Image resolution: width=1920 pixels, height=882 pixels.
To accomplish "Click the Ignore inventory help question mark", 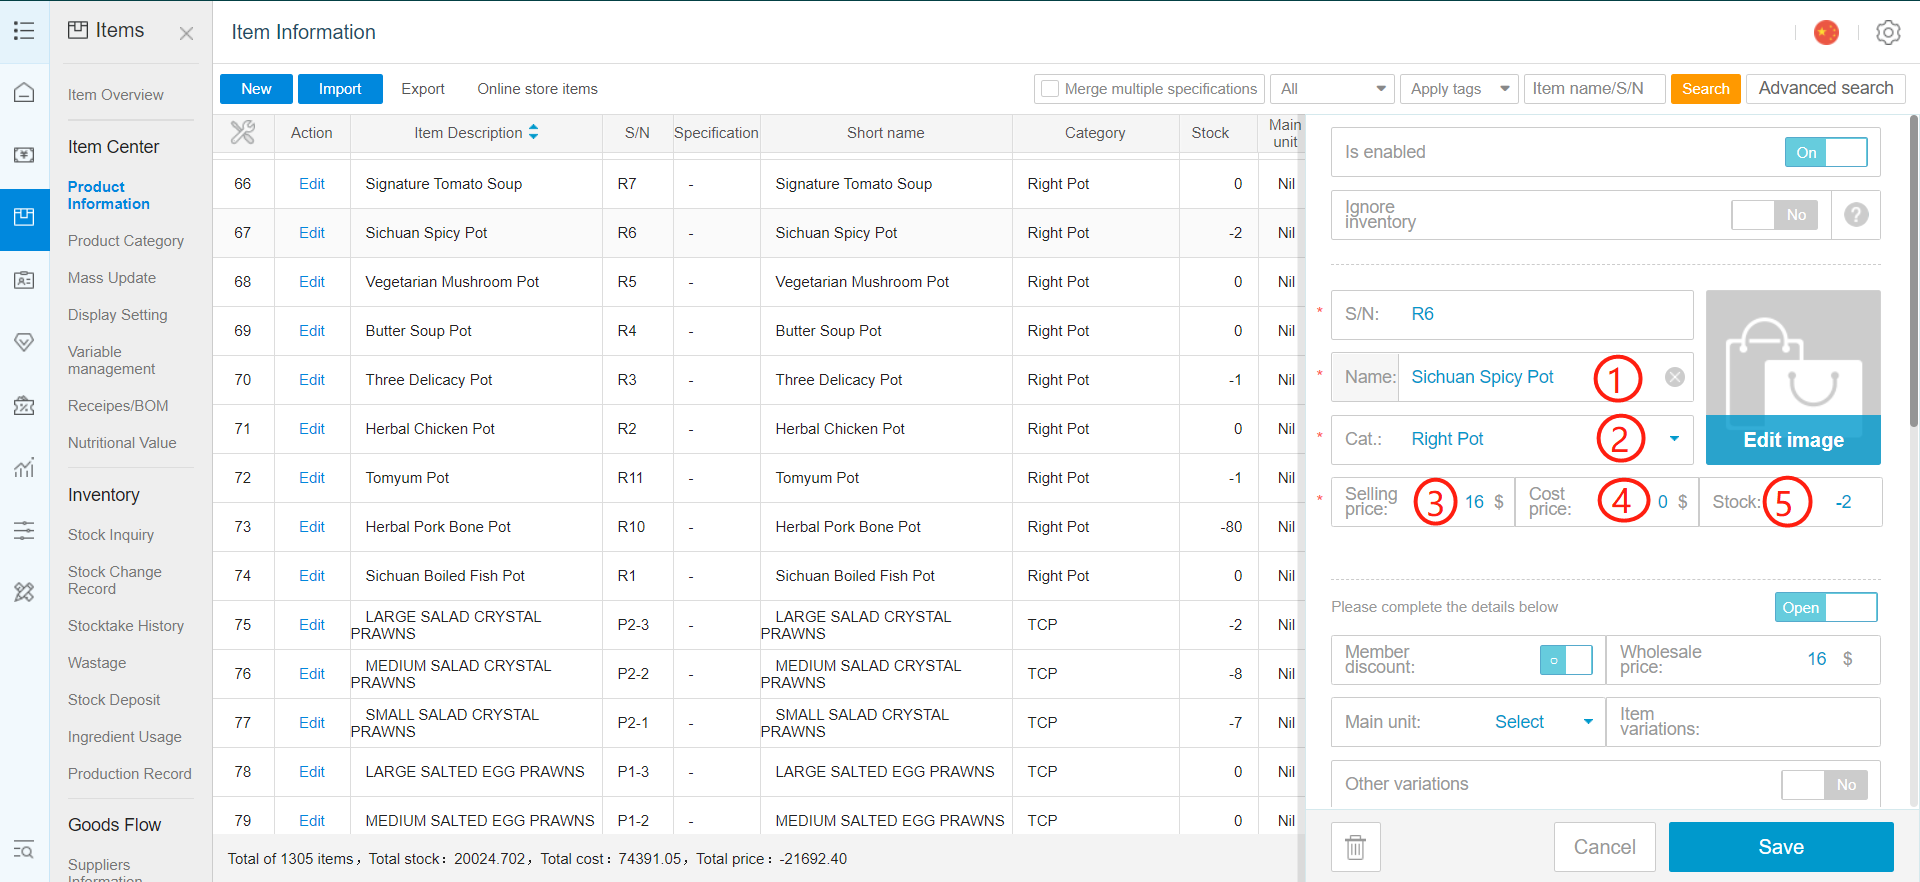I will coord(1856,215).
